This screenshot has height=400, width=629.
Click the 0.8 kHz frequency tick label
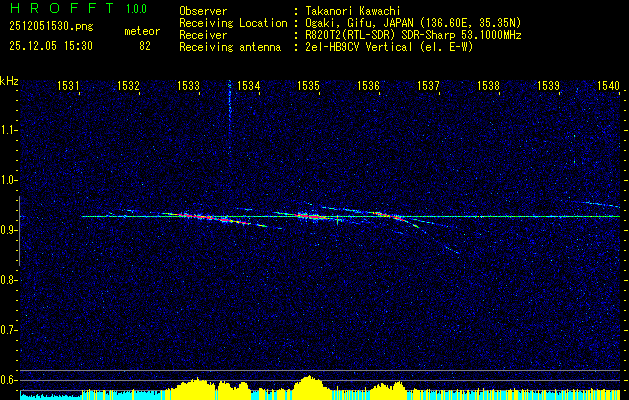click(x=8, y=280)
